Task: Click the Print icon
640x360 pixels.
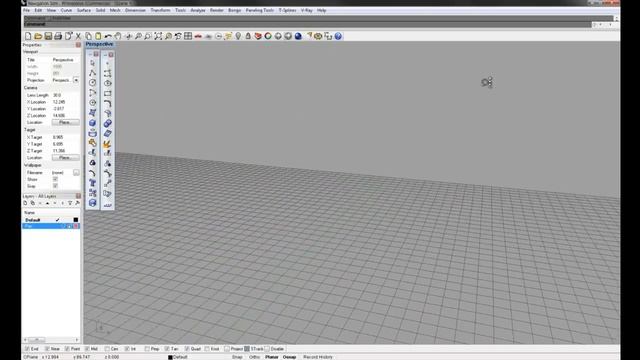Action: (x=58, y=36)
